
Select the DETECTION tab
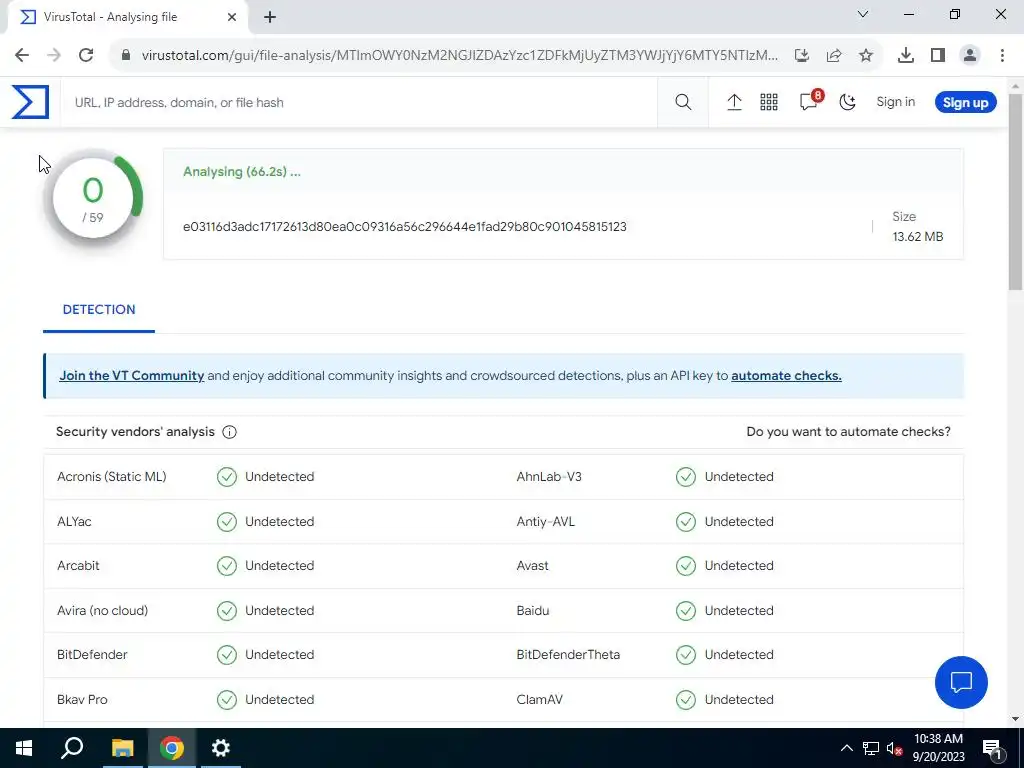point(99,310)
